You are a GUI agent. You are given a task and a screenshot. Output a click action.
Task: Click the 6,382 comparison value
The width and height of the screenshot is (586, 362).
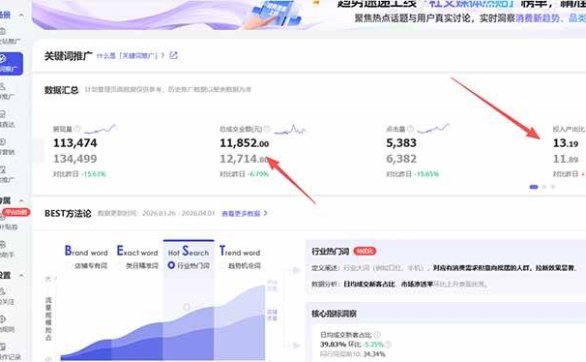[401, 159]
